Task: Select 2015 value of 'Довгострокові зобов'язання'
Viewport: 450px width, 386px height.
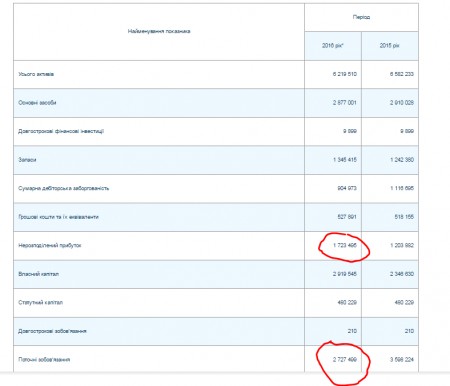Action: pyautogui.click(x=409, y=331)
